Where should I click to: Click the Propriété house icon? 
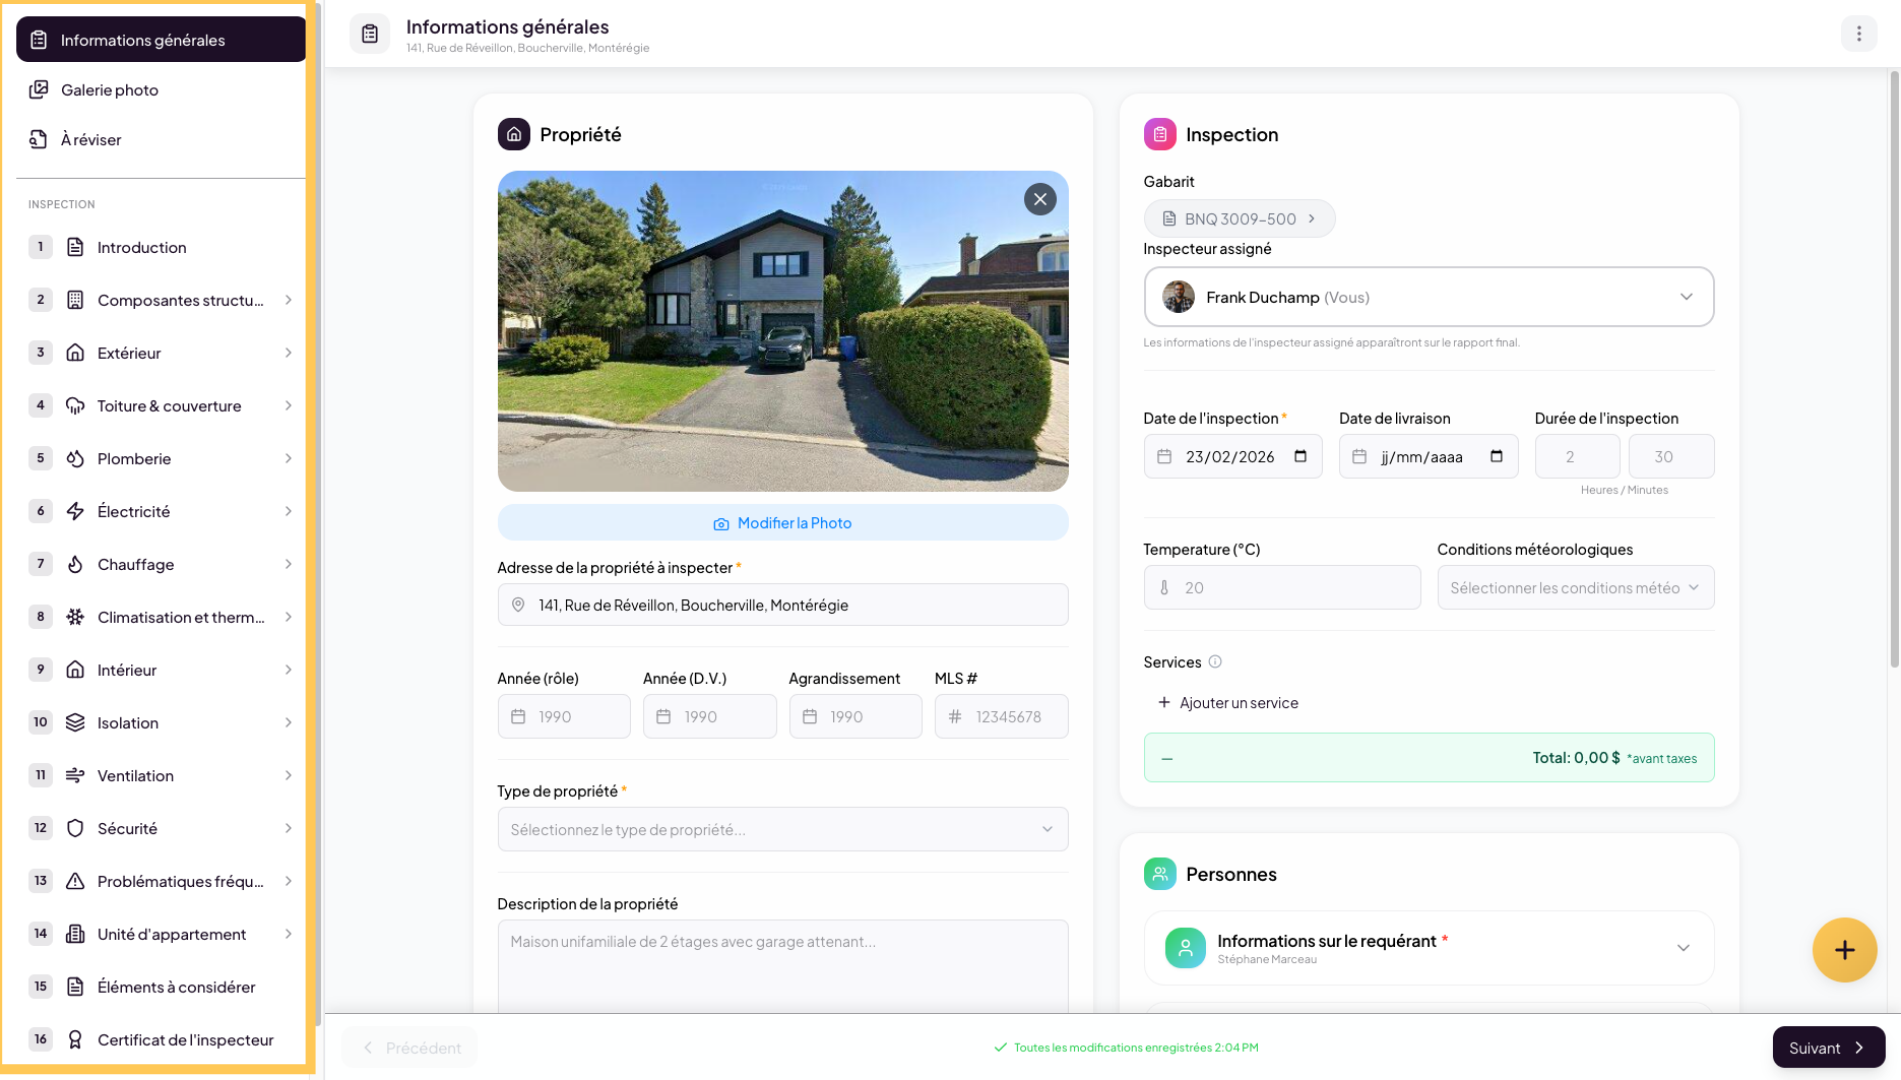[x=514, y=134]
